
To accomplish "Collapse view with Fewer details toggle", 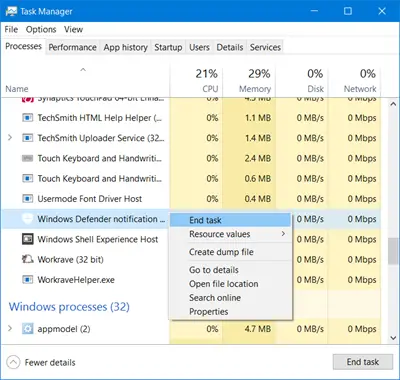I will (x=13, y=362).
